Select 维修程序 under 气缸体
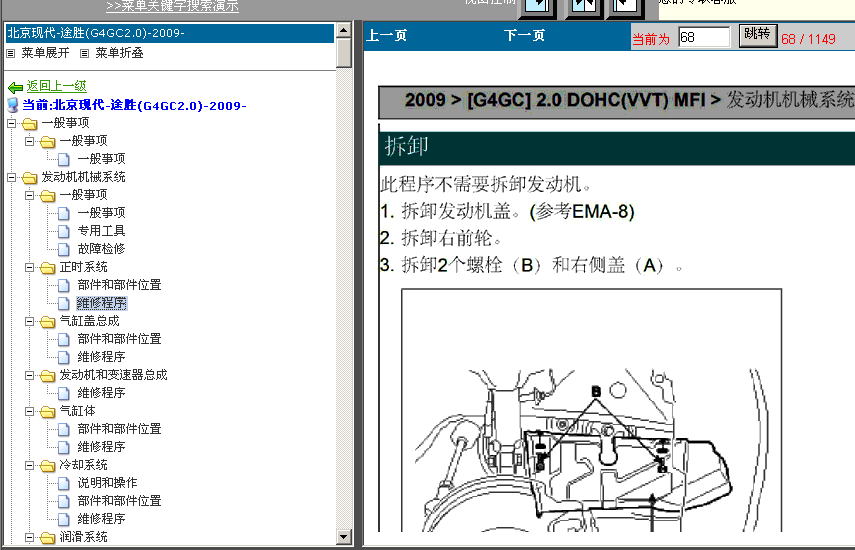Image resolution: width=855 pixels, height=550 pixels. [x=101, y=447]
